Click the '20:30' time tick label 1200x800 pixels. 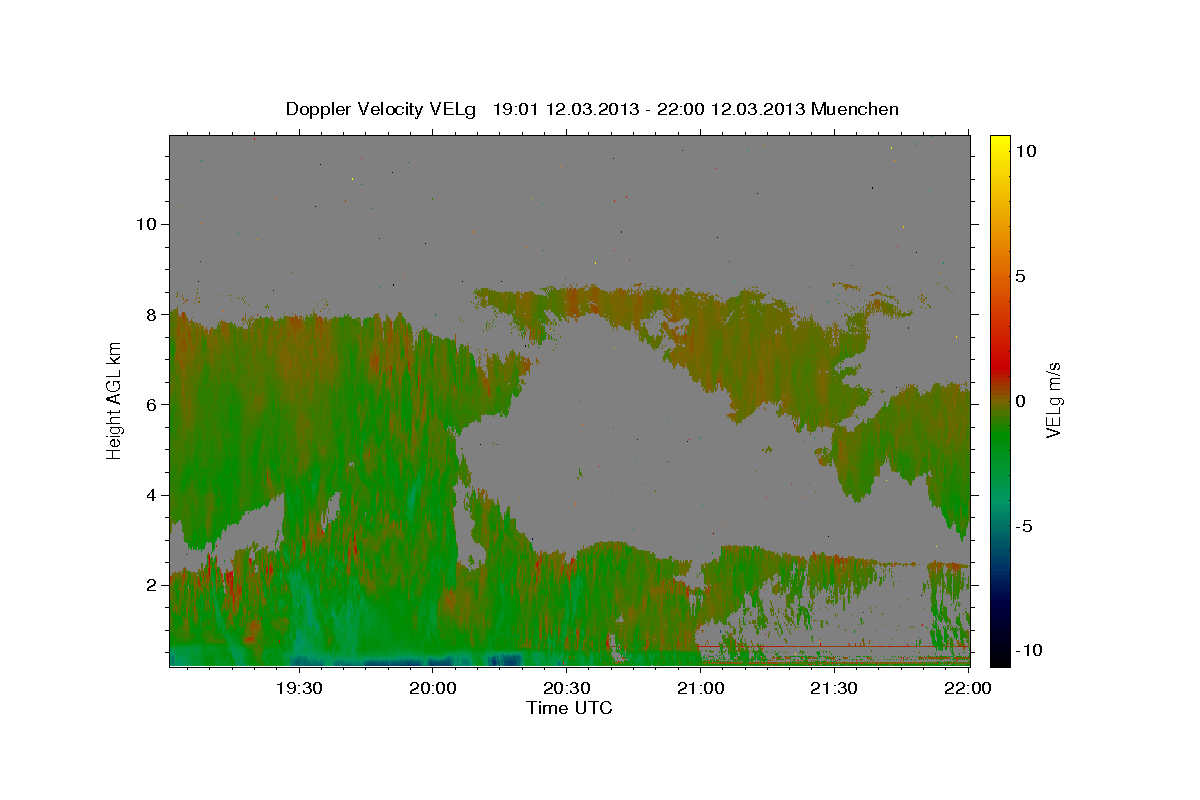[566, 688]
